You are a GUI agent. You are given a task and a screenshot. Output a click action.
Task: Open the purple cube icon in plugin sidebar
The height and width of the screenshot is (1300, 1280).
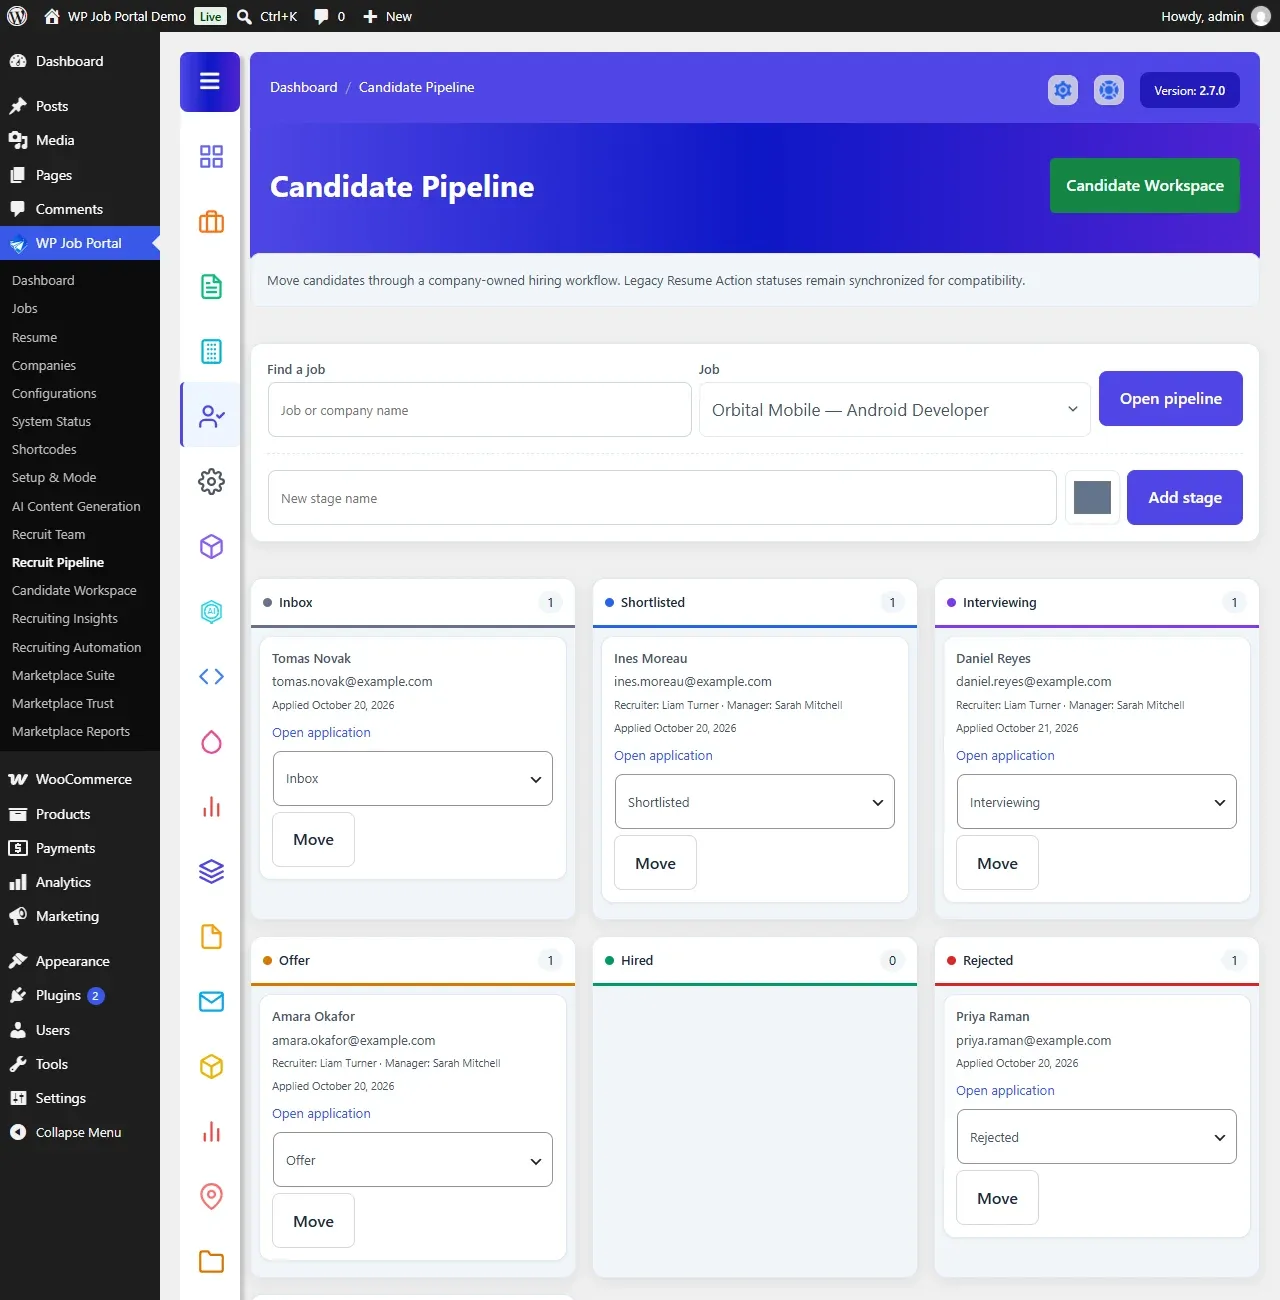point(211,546)
